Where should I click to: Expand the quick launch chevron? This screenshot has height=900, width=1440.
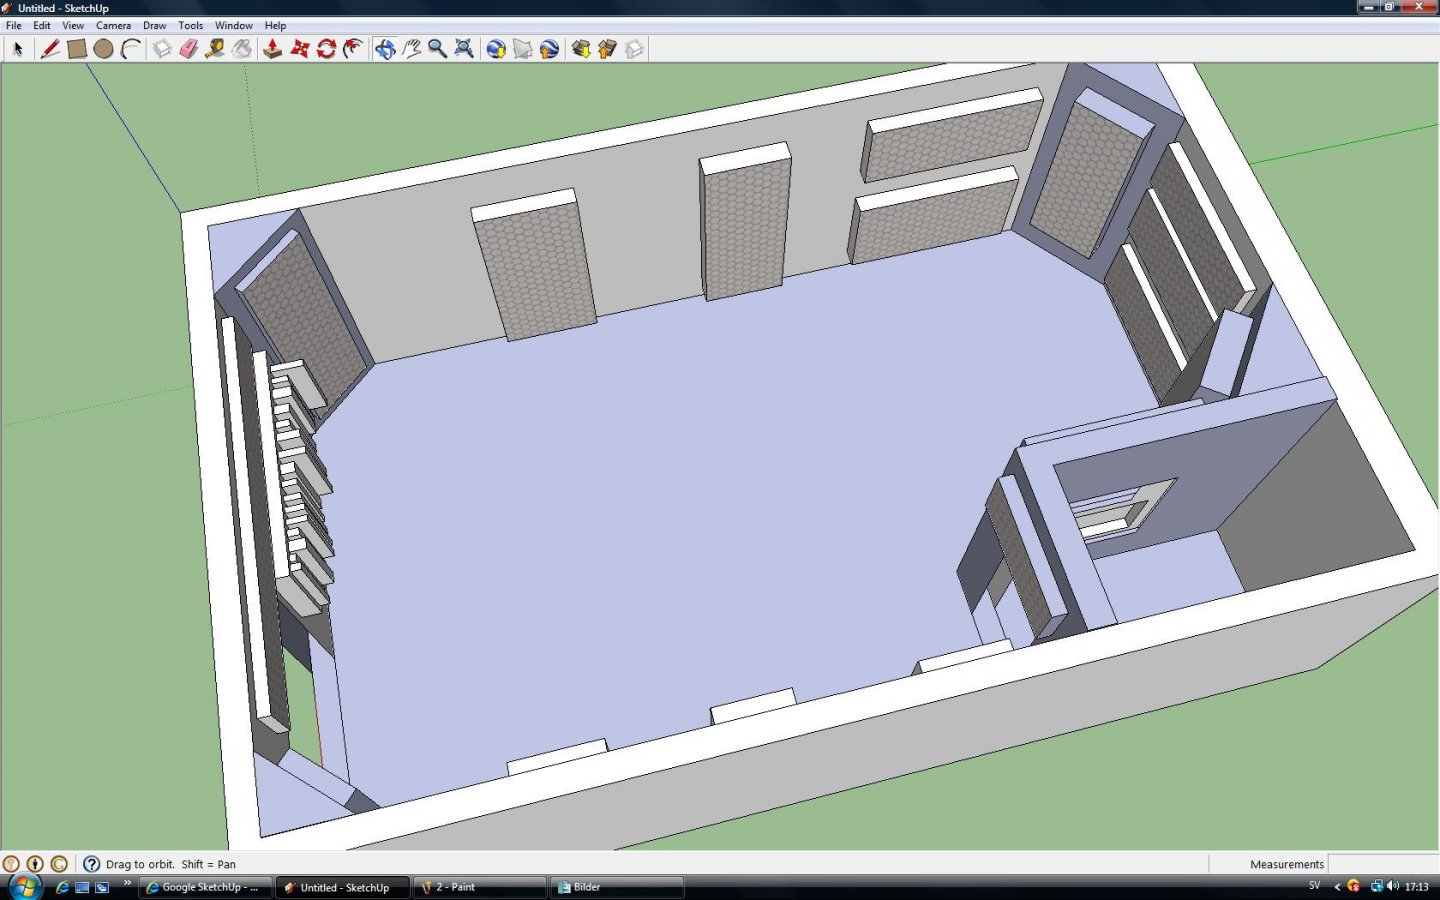click(x=127, y=883)
